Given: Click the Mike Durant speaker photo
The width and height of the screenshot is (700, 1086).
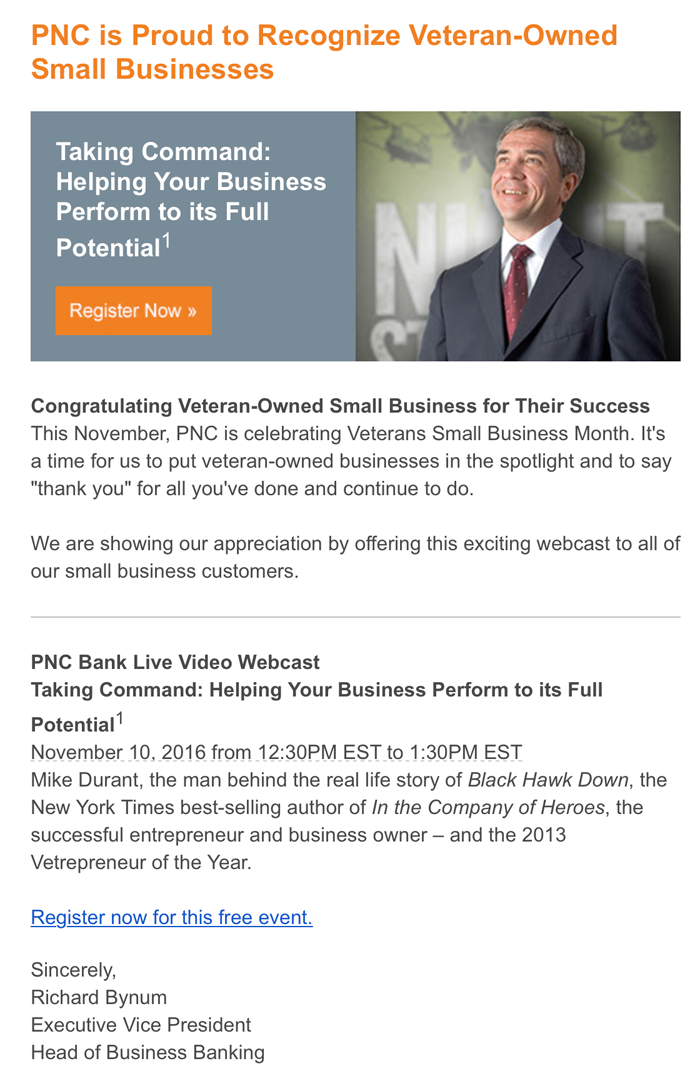Looking at the screenshot, I should pos(518,236).
